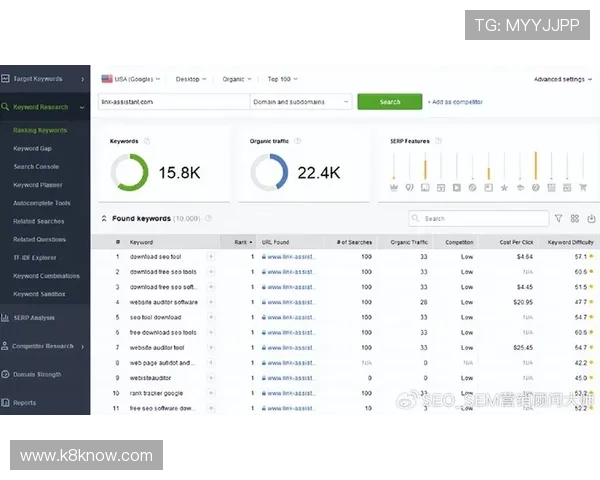Viewport: 600px width, 480px height.
Task: Click the filter funnel icon
Action: tap(558, 218)
